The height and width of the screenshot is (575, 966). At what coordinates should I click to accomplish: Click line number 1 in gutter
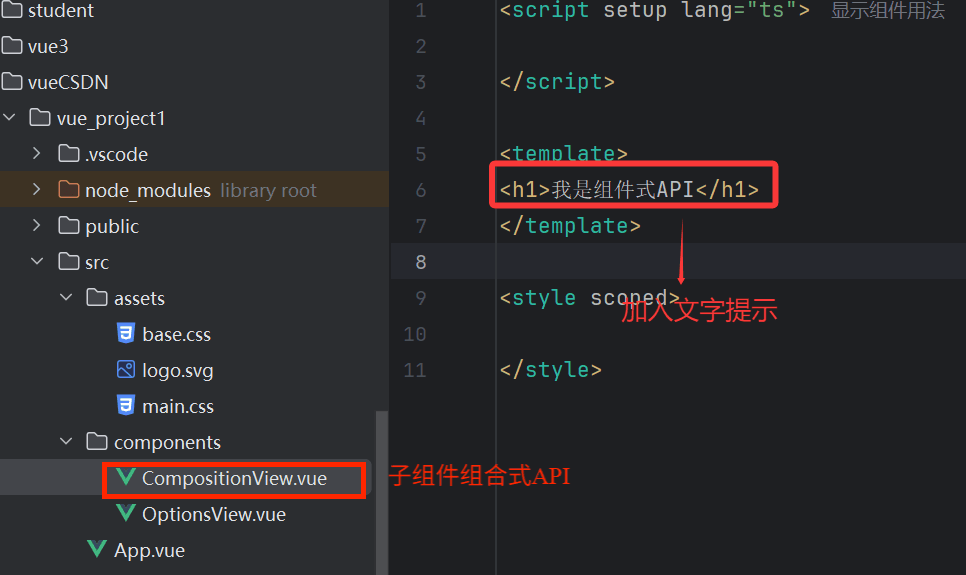pos(421,10)
